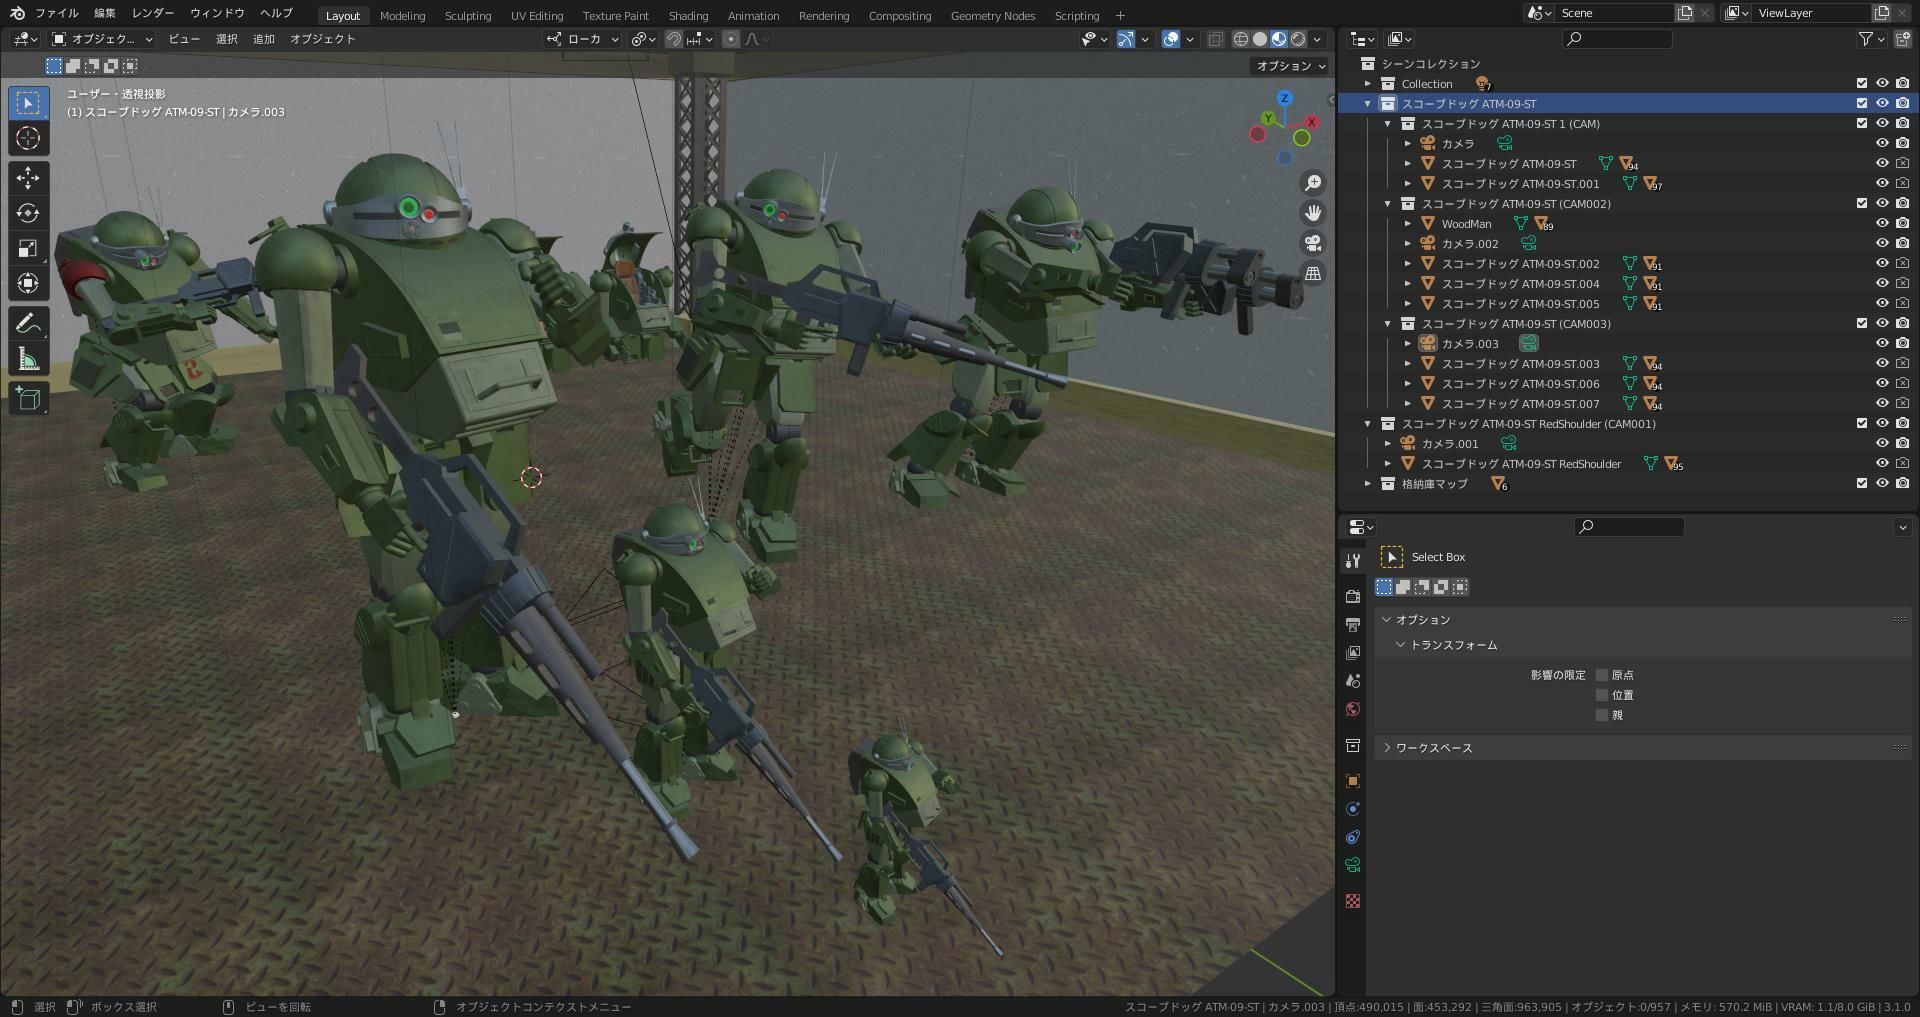This screenshot has height=1017, width=1920.
Task: Enable the 位置 affect-only checkbox
Action: (1602, 695)
